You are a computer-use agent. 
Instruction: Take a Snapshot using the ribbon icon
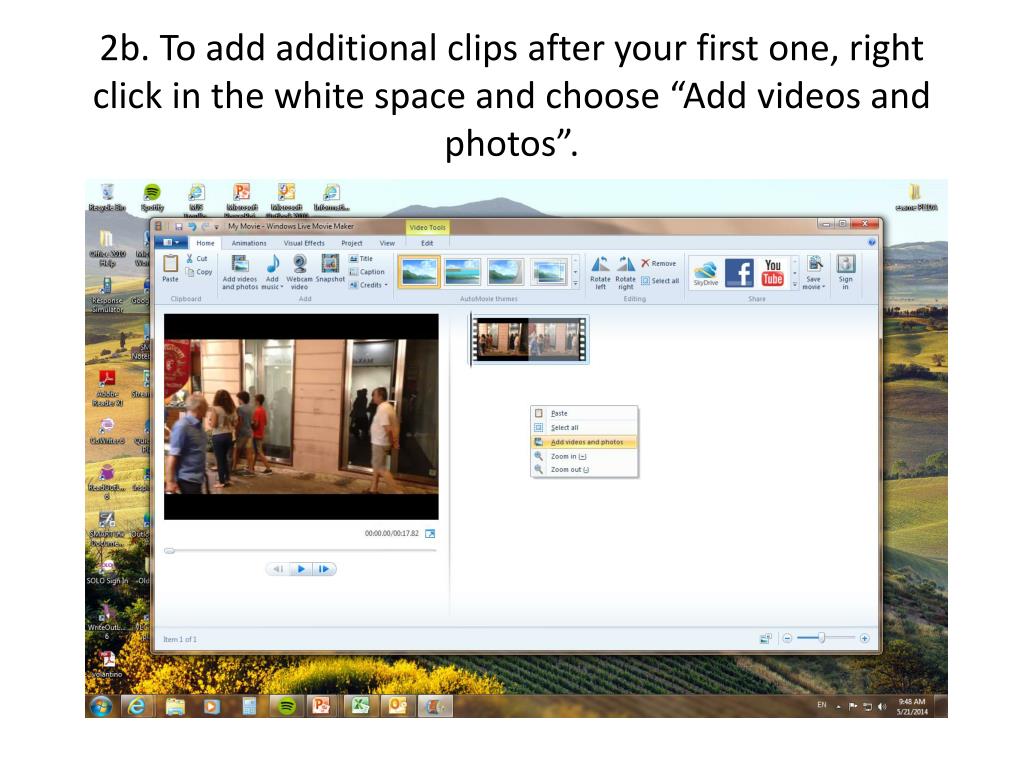pyautogui.click(x=330, y=263)
